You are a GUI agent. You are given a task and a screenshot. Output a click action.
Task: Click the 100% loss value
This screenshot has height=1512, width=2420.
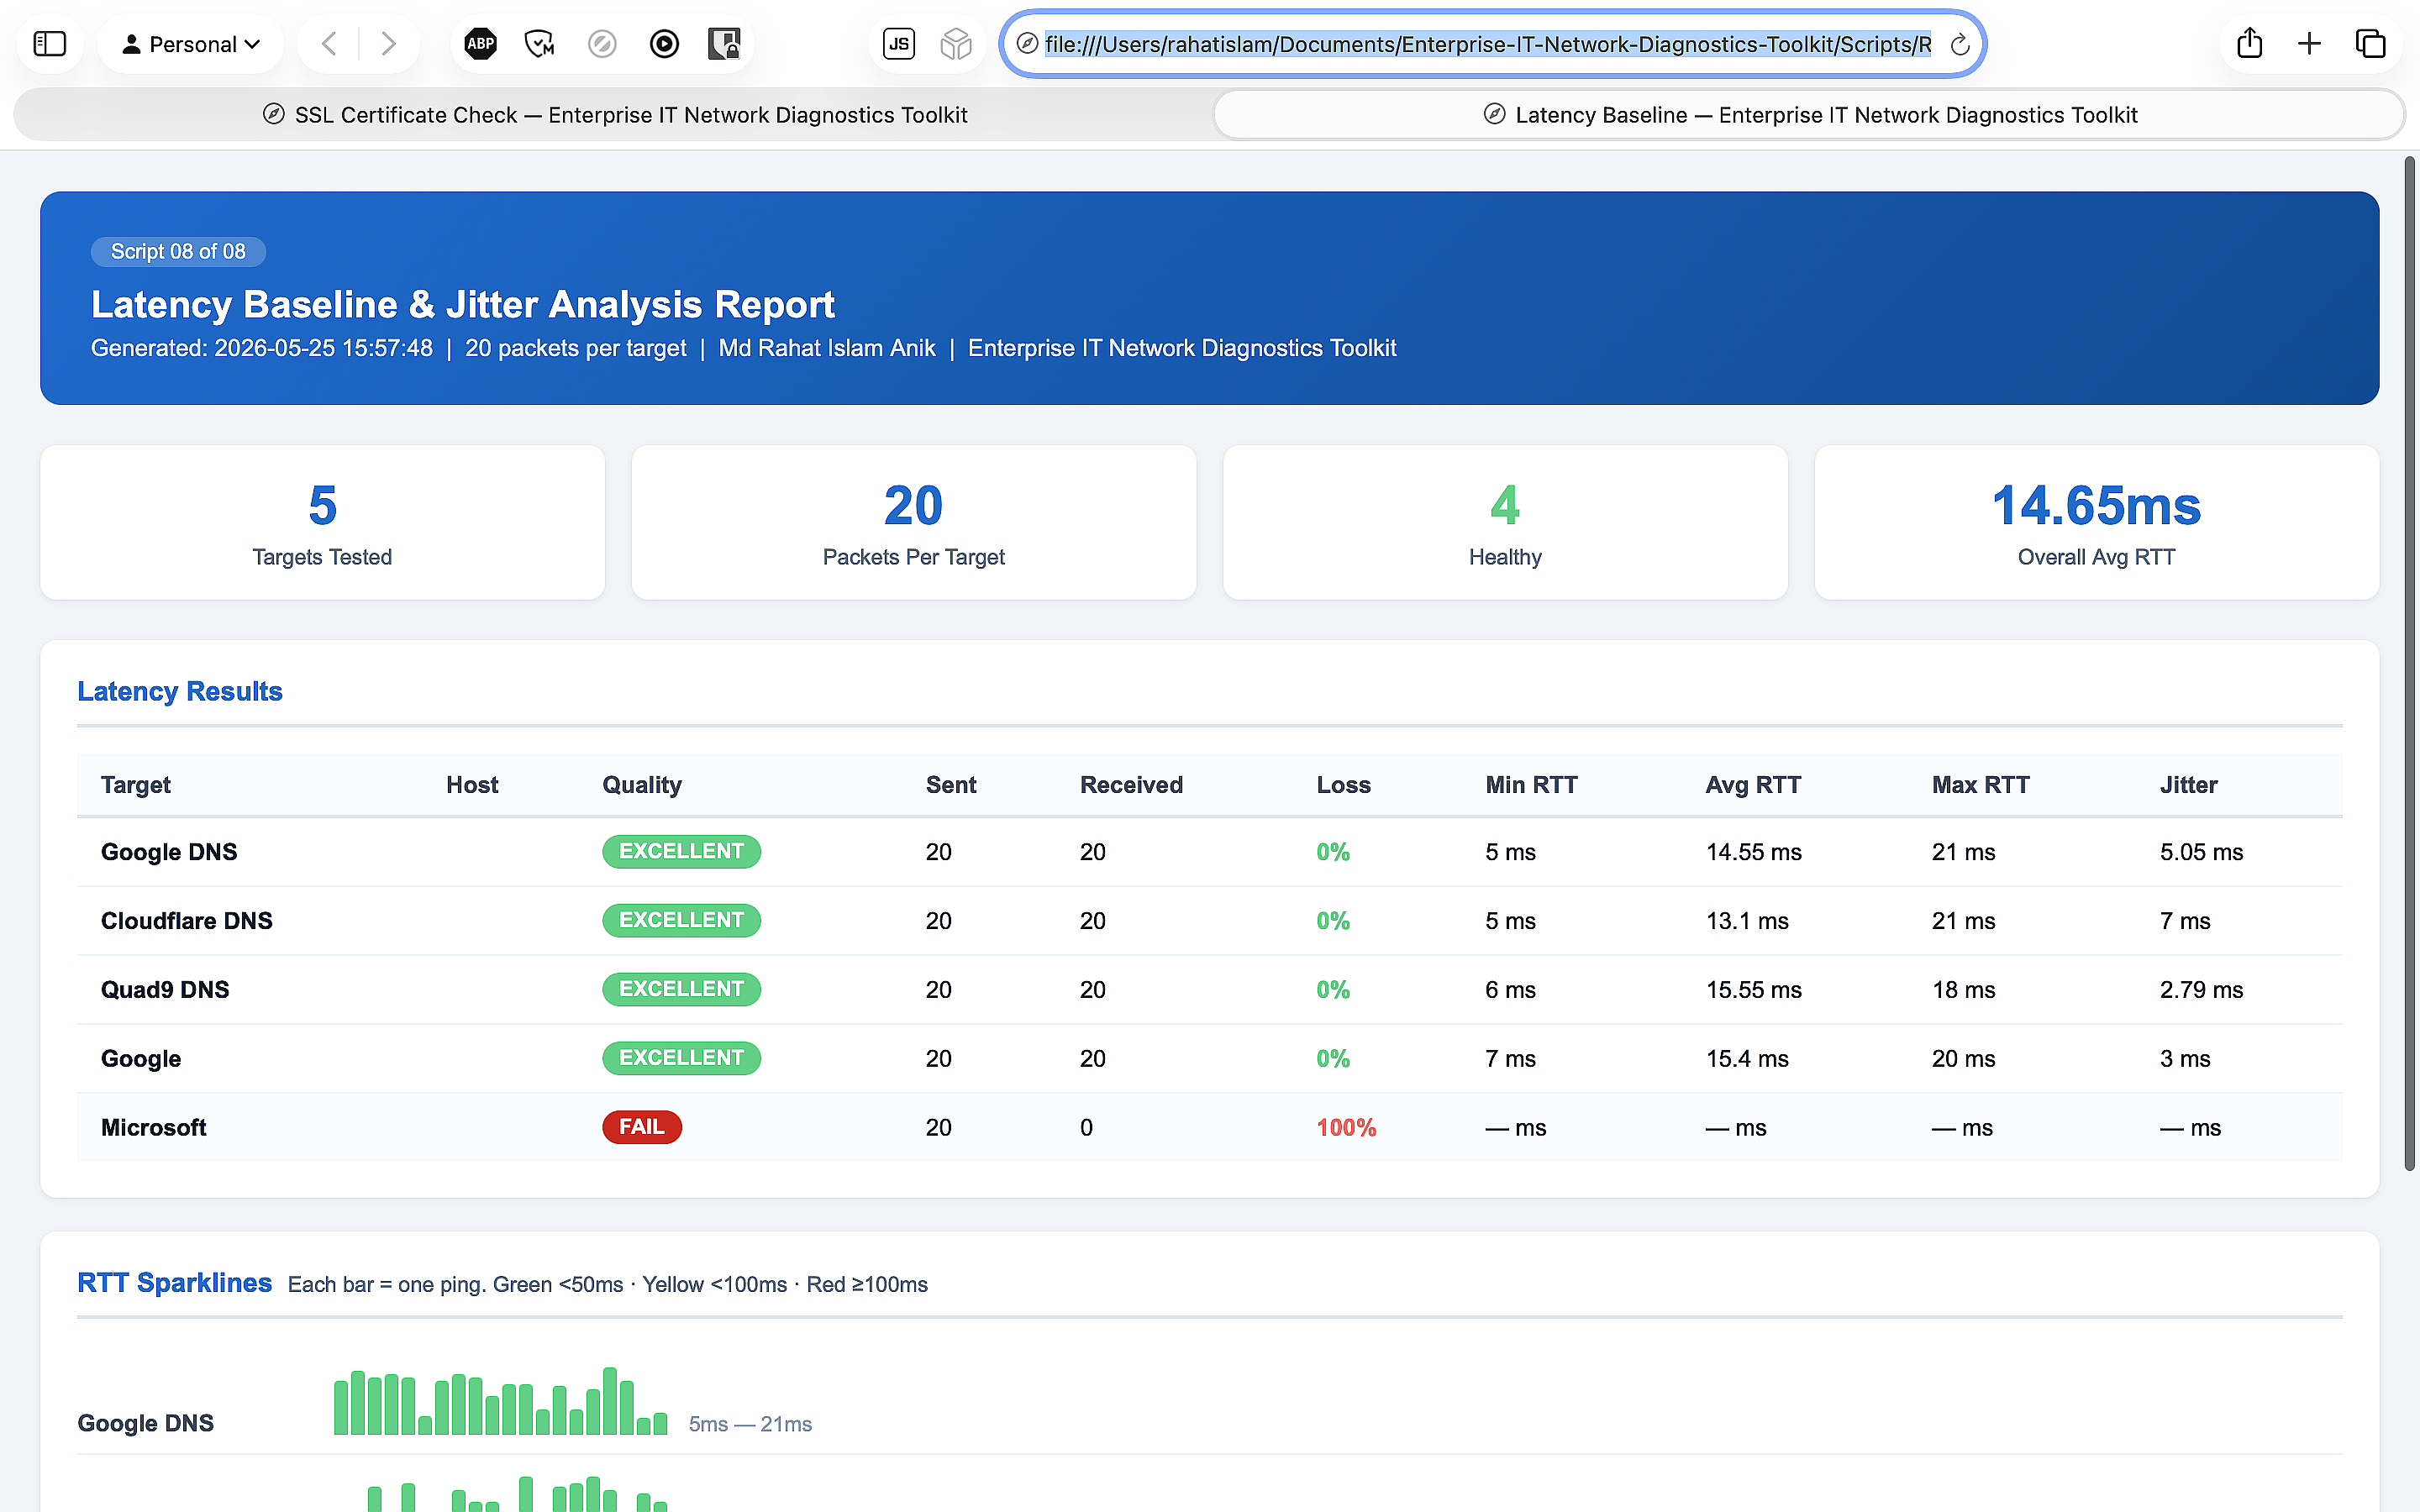point(1346,1128)
